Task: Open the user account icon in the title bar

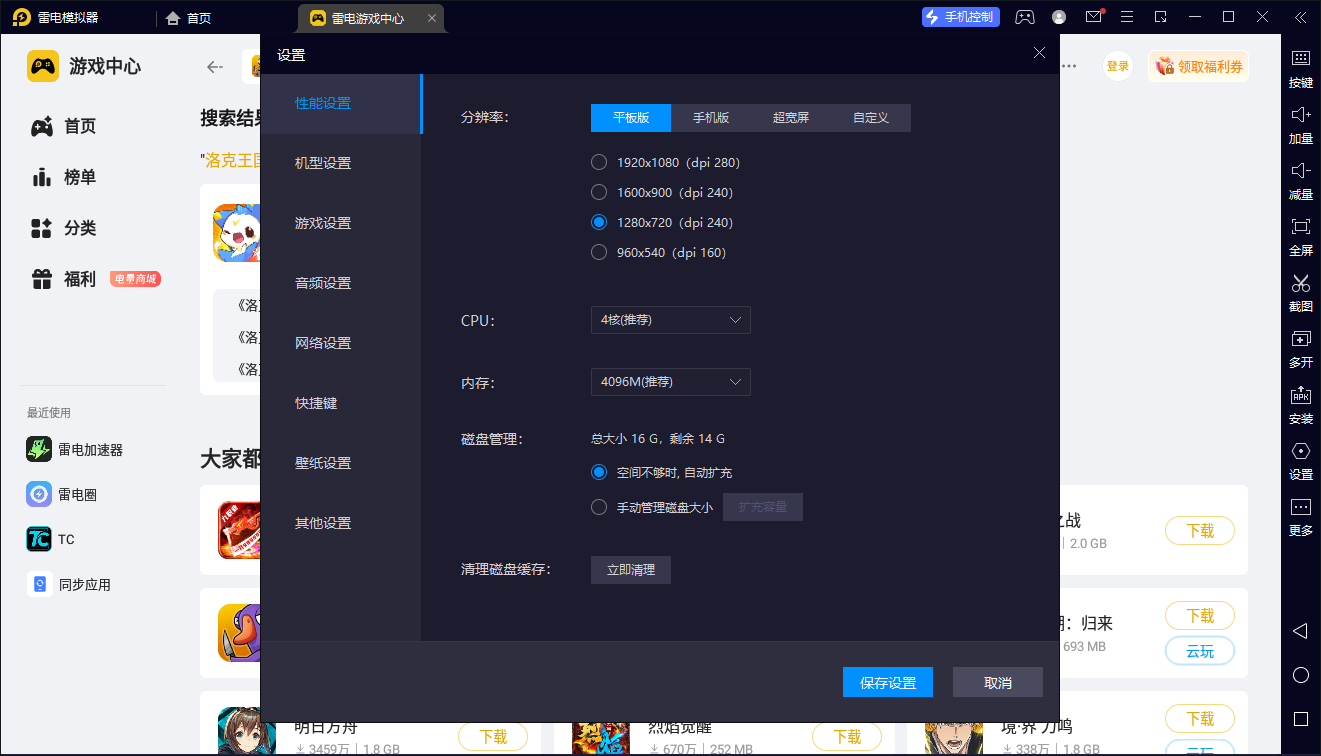Action: pos(1059,17)
